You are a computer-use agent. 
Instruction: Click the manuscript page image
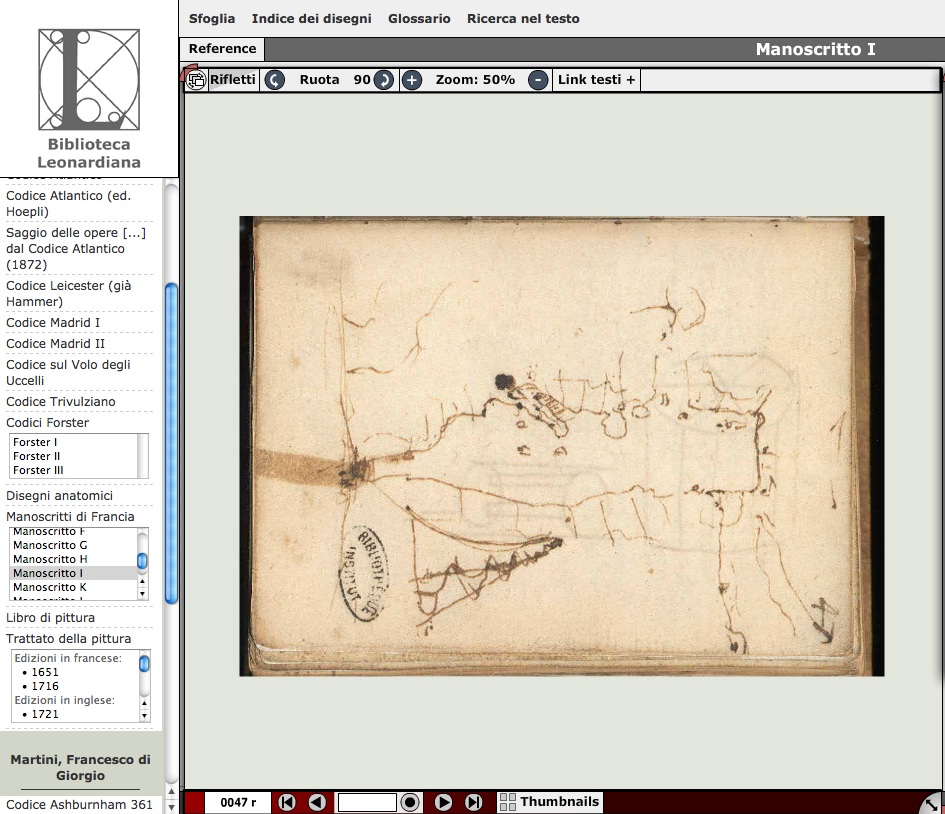tap(562, 446)
